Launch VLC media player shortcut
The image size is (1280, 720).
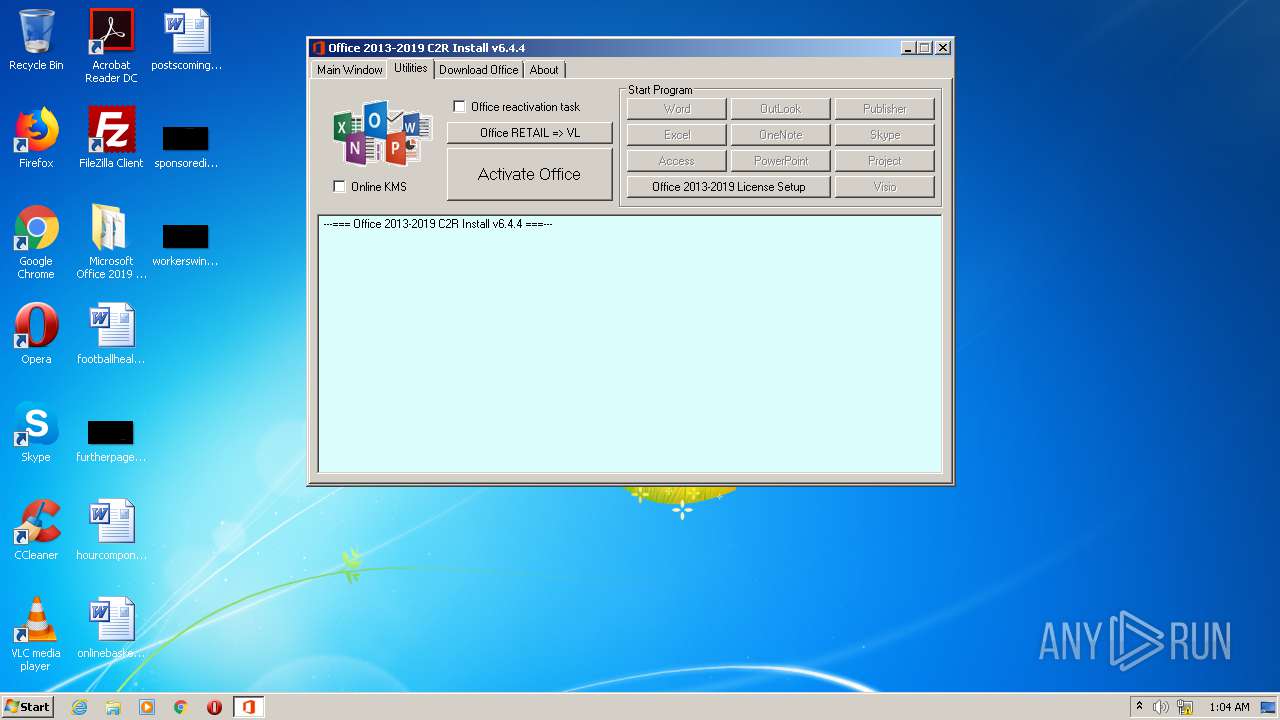tap(36, 635)
